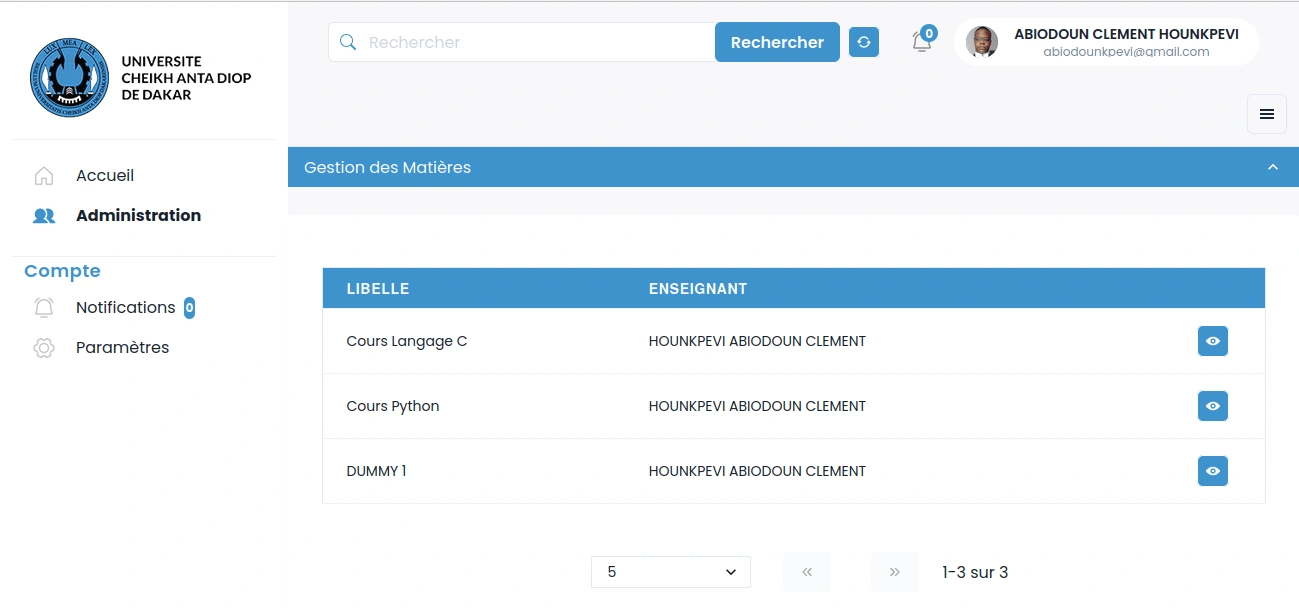Click the sidebar Notifications bell icon
Image resolution: width=1299 pixels, height=608 pixels.
coord(44,308)
